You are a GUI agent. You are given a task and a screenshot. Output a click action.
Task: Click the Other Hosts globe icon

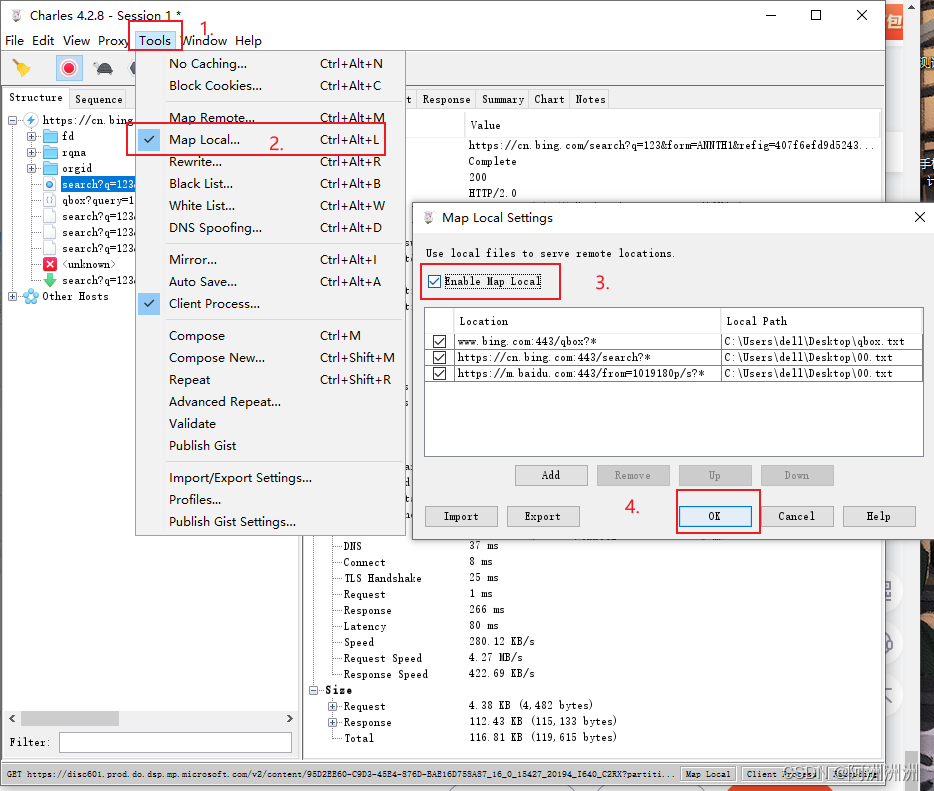[x=31, y=296]
